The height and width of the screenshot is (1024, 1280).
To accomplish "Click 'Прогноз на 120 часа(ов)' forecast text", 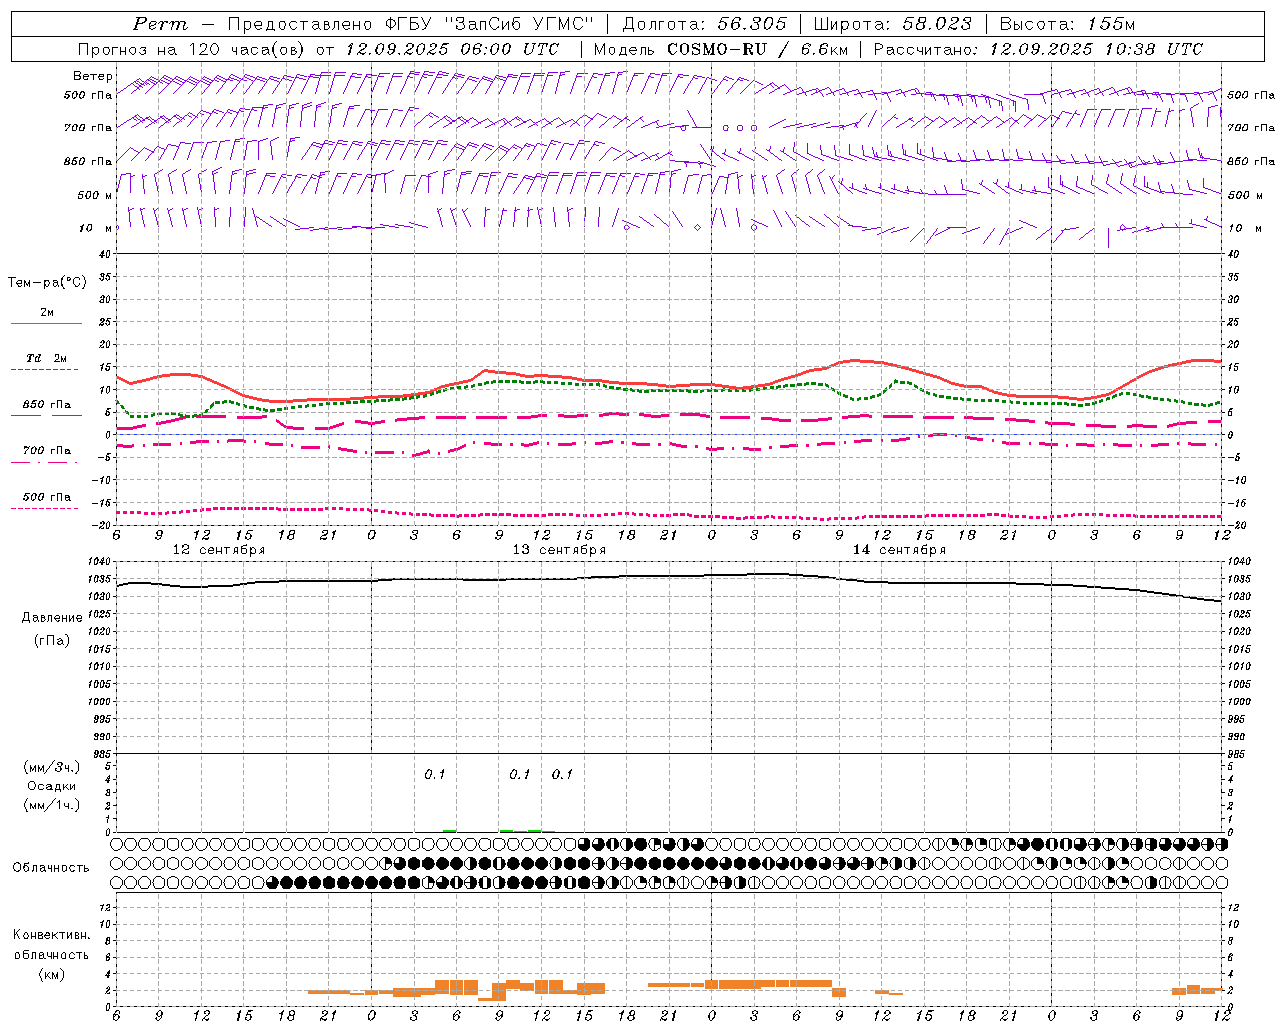I will 193,49.
